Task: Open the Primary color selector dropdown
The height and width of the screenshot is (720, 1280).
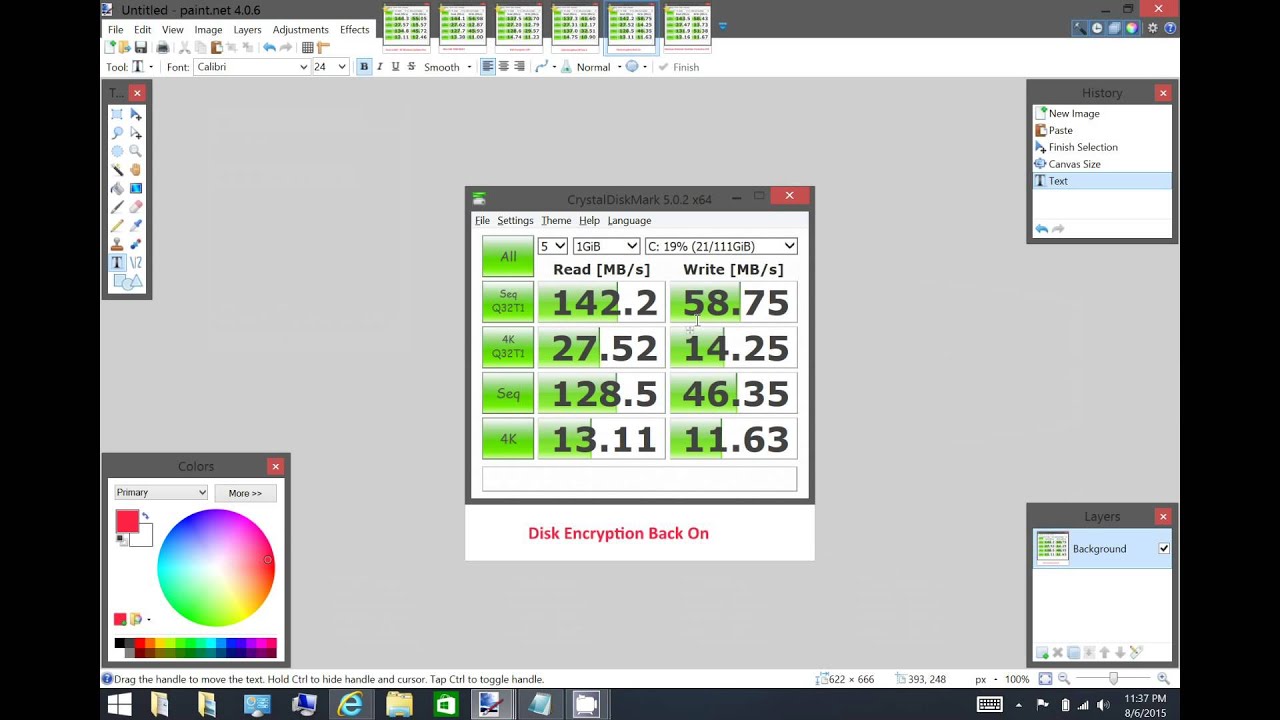Action: (161, 493)
